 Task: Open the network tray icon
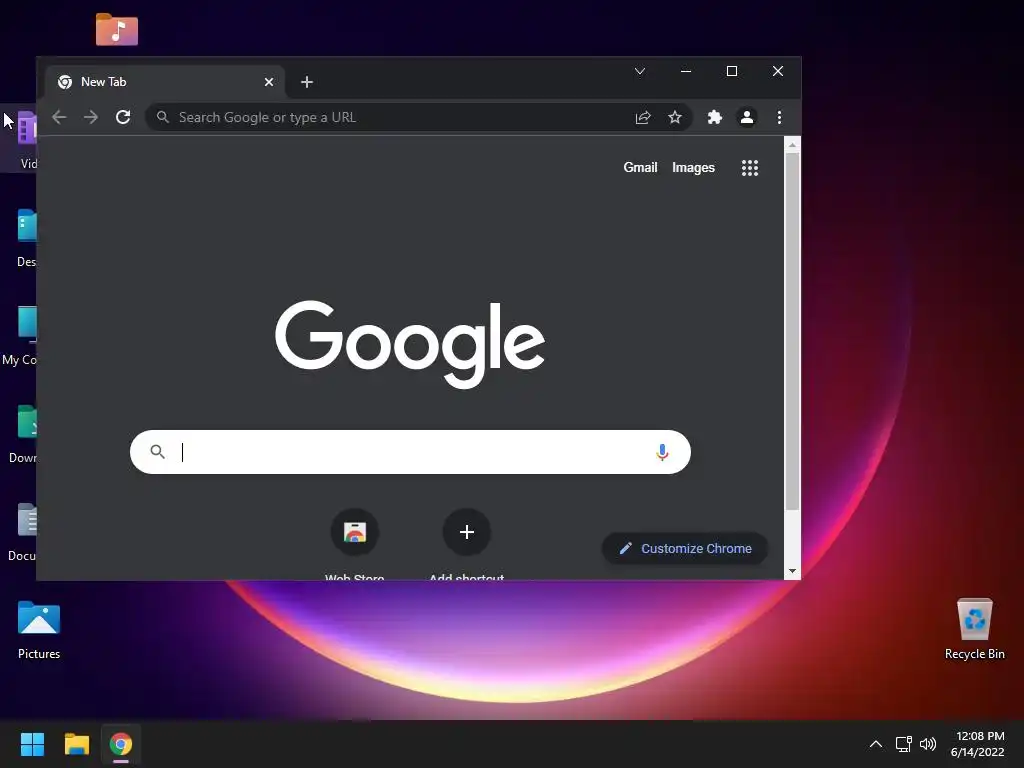(904, 744)
